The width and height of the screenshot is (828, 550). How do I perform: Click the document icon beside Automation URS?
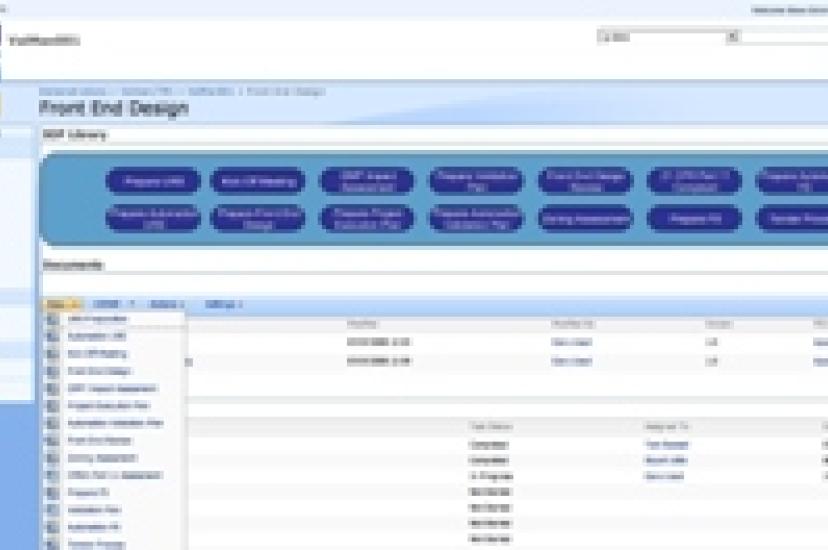tap(53, 336)
